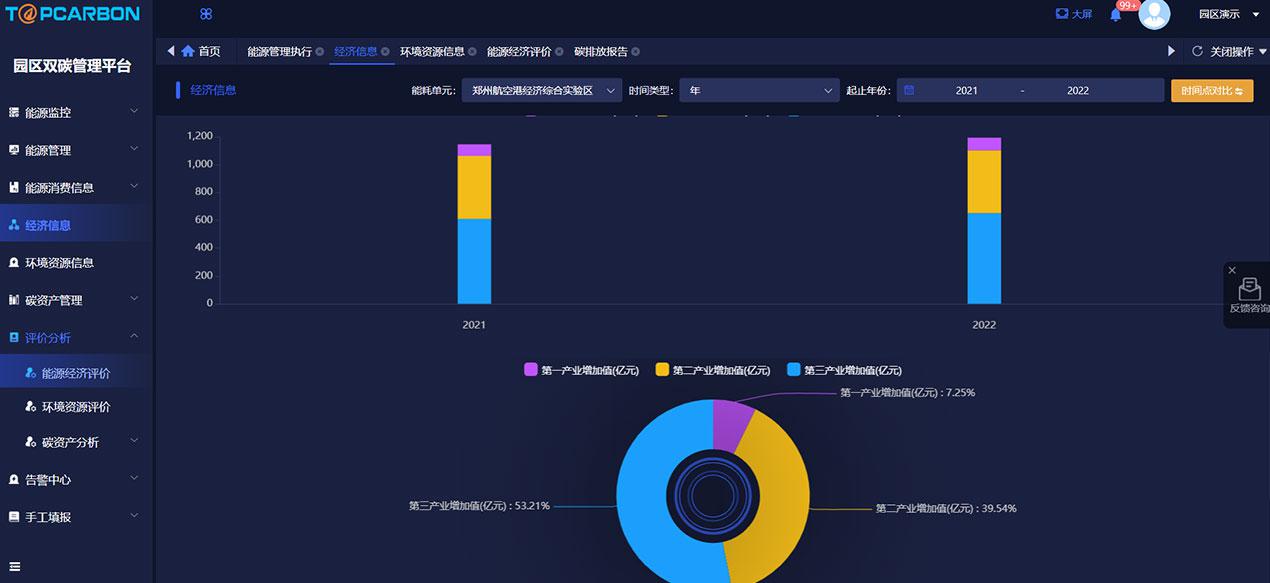Screen dimensions: 1270x583
Task: Toggle 第二产业增加值 legend item
Action: coord(712,370)
